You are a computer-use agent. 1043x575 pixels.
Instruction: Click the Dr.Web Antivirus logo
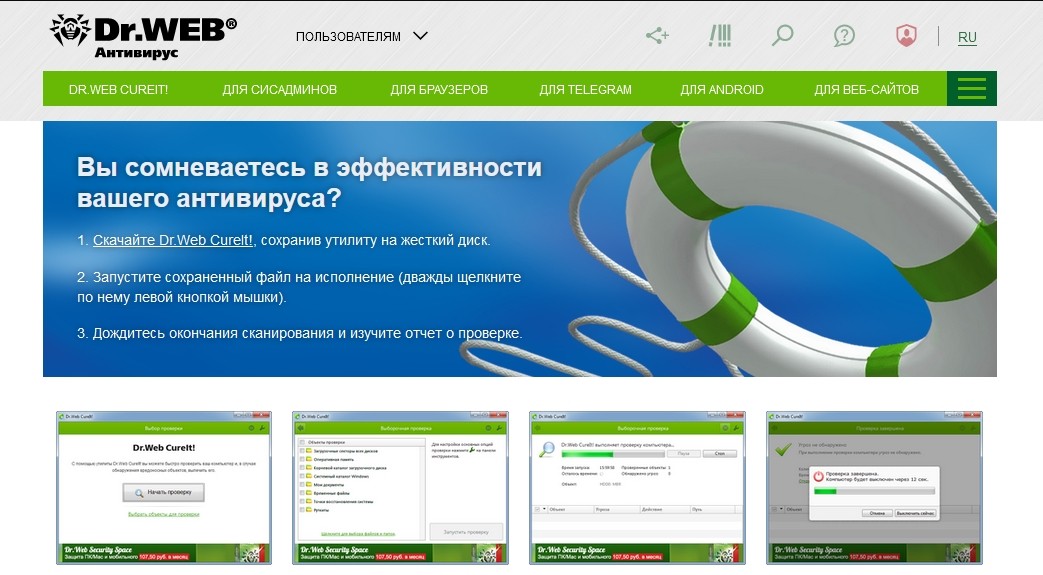[x=143, y=36]
